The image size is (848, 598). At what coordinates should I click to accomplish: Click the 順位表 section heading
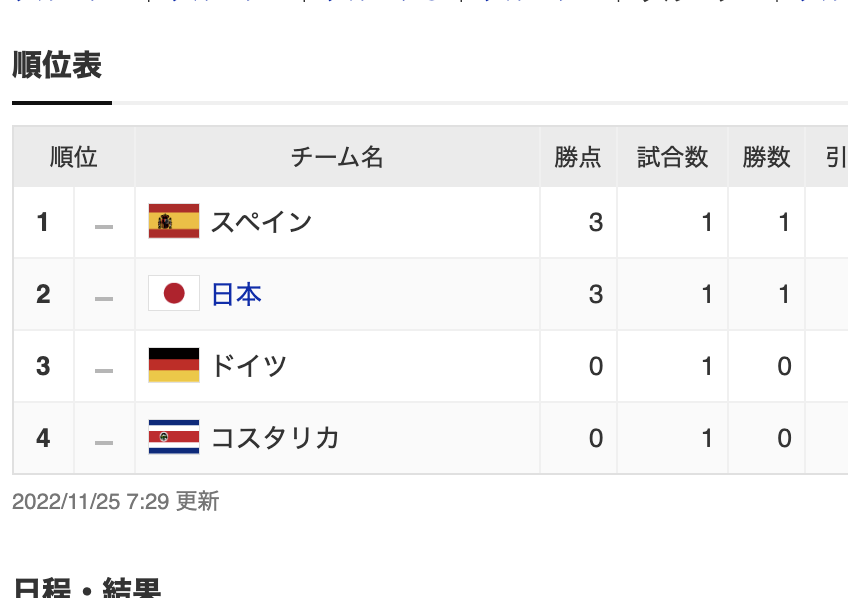click(57, 65)
